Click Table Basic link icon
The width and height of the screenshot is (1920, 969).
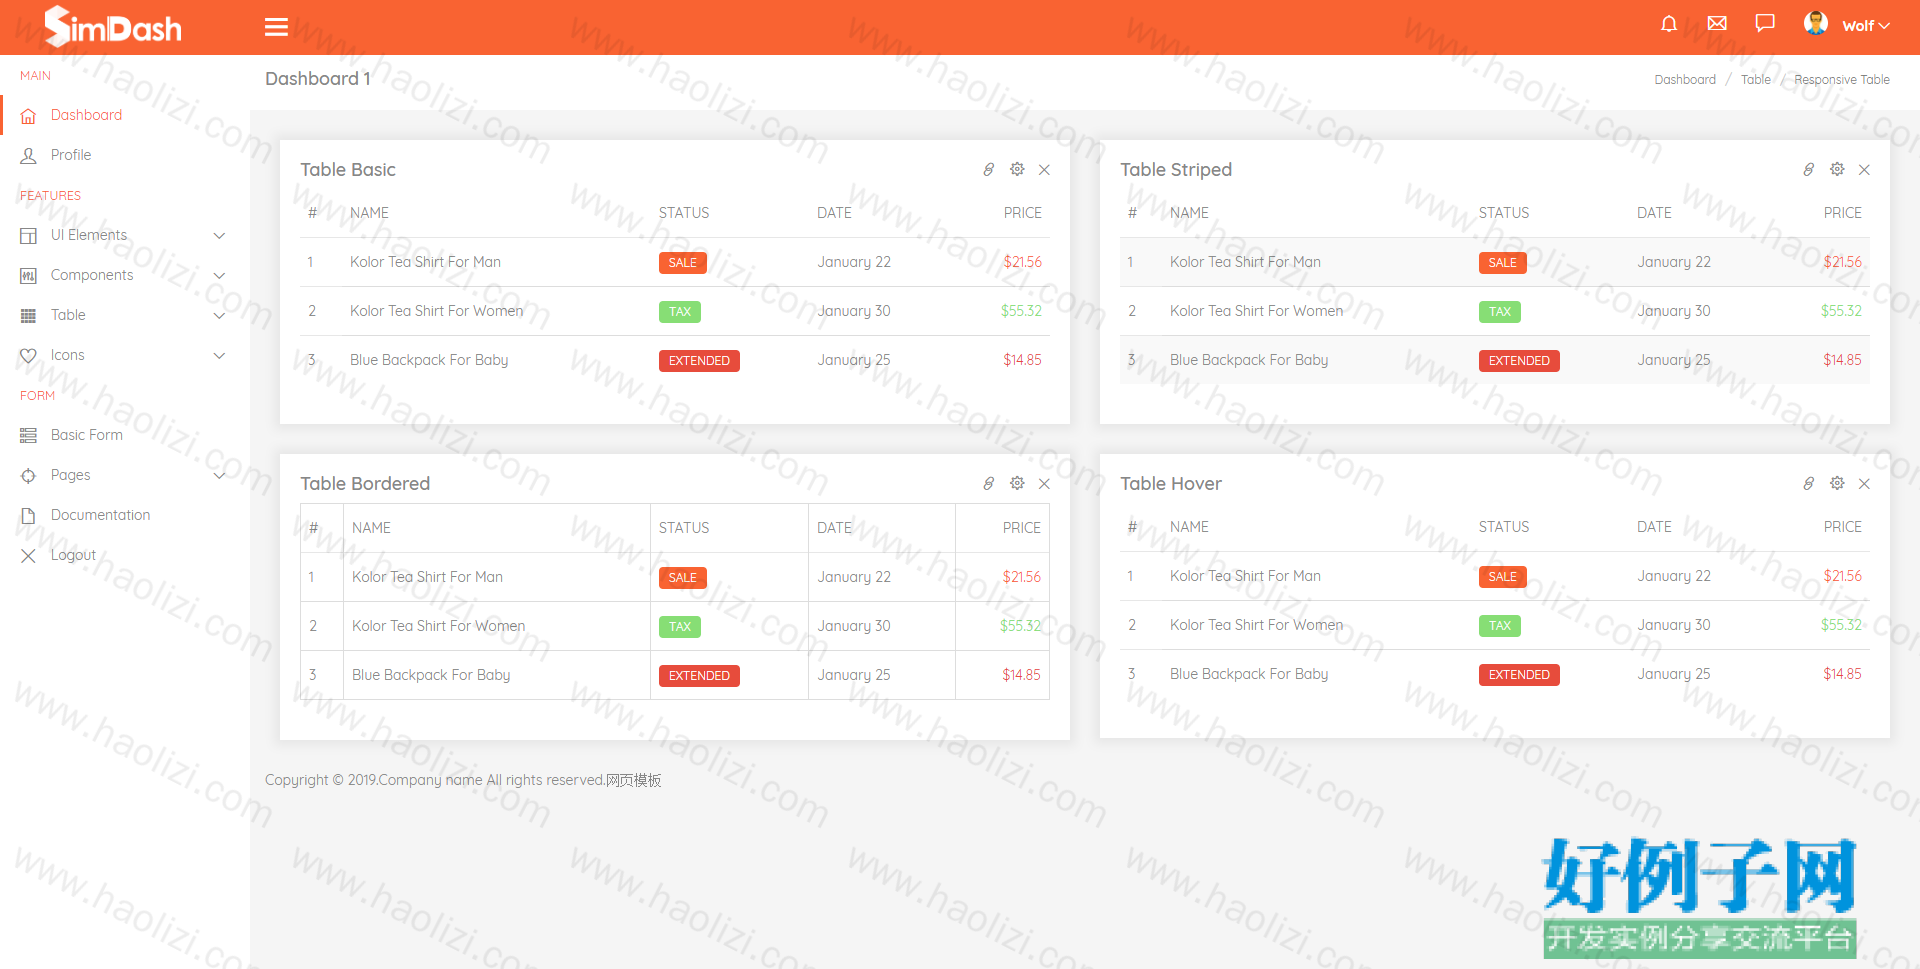989,170
